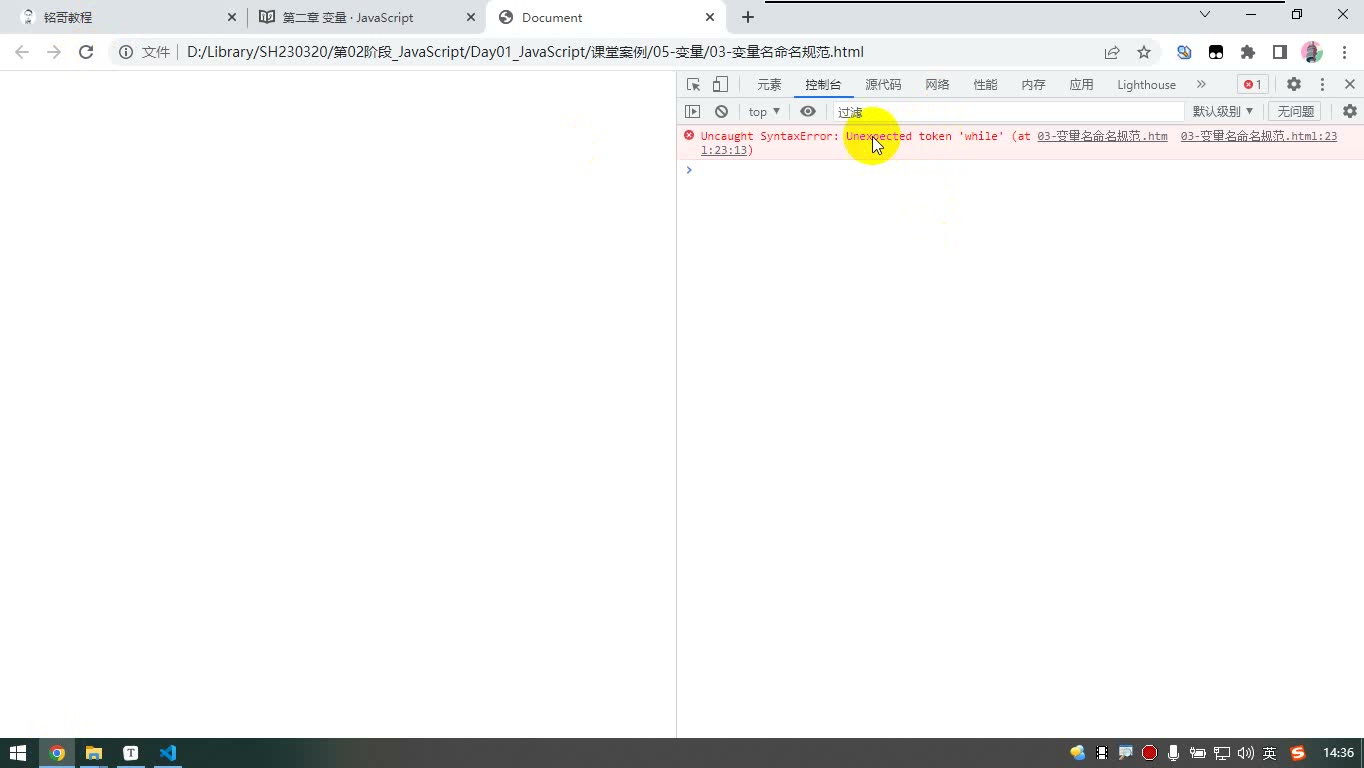Screen dimensions: 1364x768
Task: Click the address bar URL
Action: pyautogui.click(x=525, y=52)
